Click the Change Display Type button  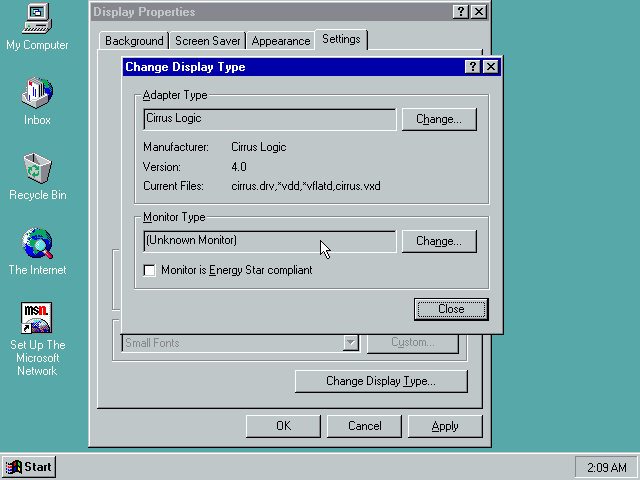pyautogui.click(x=381, y=381)
